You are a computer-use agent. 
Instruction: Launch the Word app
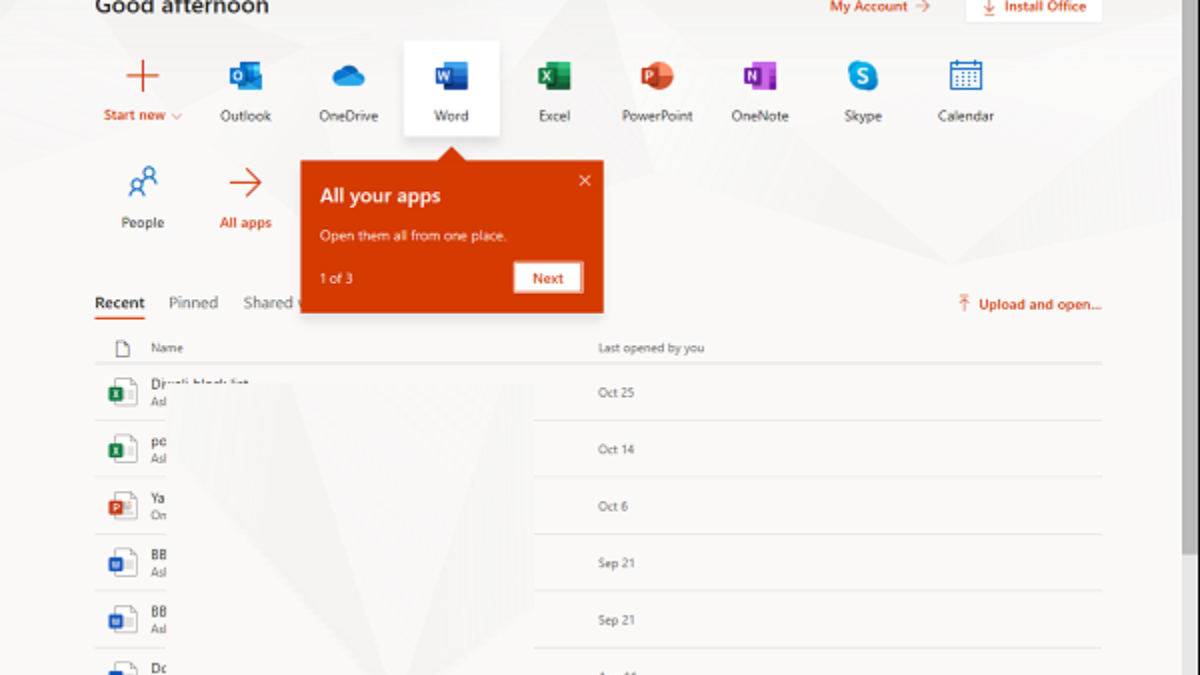[451, 90]
